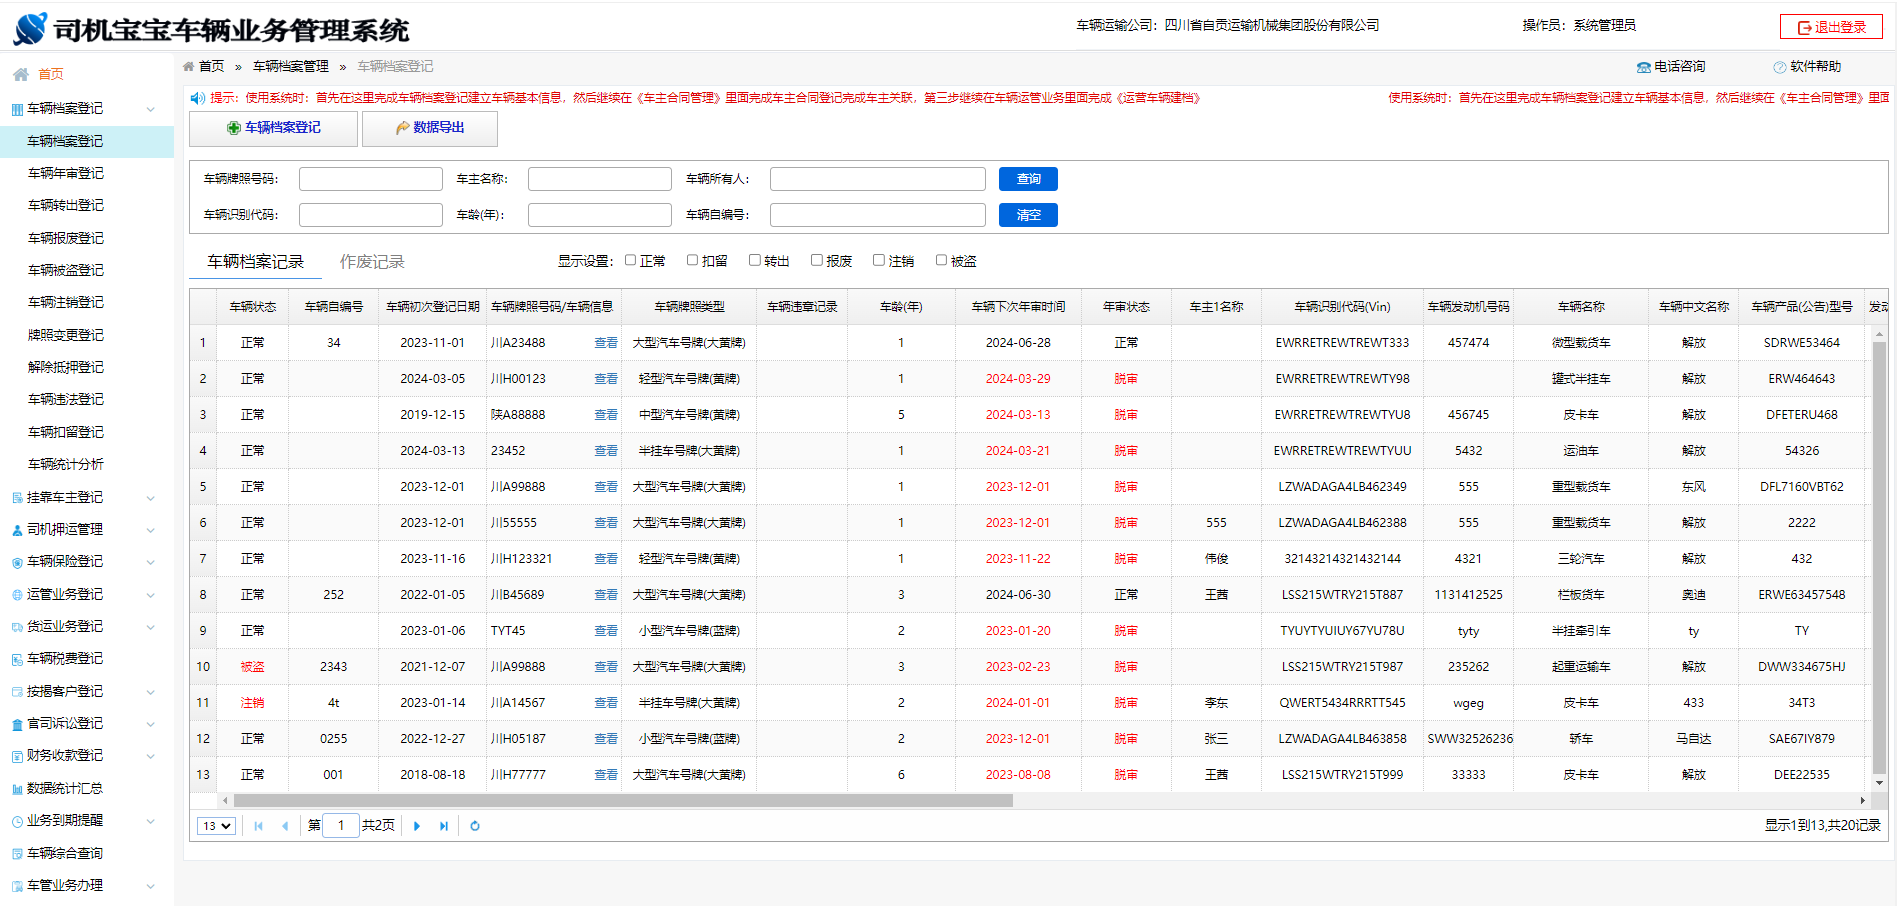Image resolution: width=1897 pixels, height=906 pixels.
Task: Go to last page of the table
Action: (x=444, y=826)
